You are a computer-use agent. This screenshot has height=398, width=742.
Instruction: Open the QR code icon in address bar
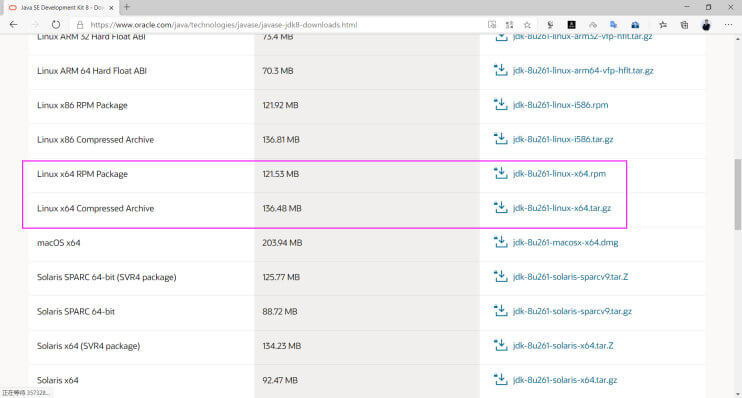[x=509, y=25]
